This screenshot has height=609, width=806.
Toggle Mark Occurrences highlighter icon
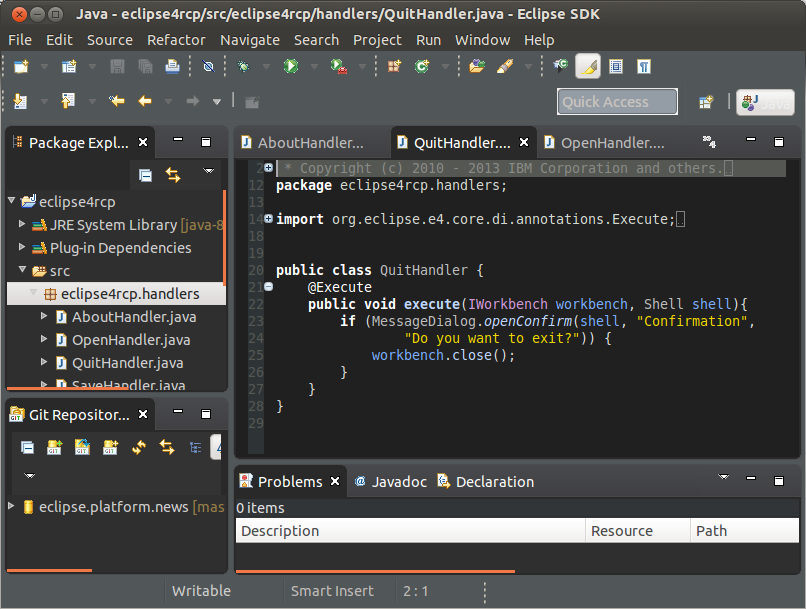[588, 66]
